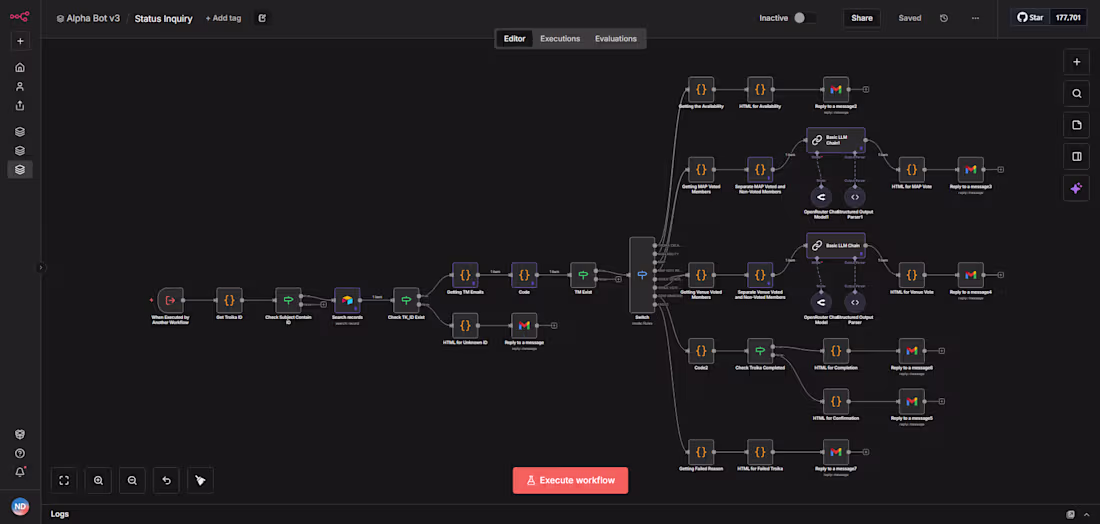Select the When Executed by Another Workflow trigger node

pos(170,300)
